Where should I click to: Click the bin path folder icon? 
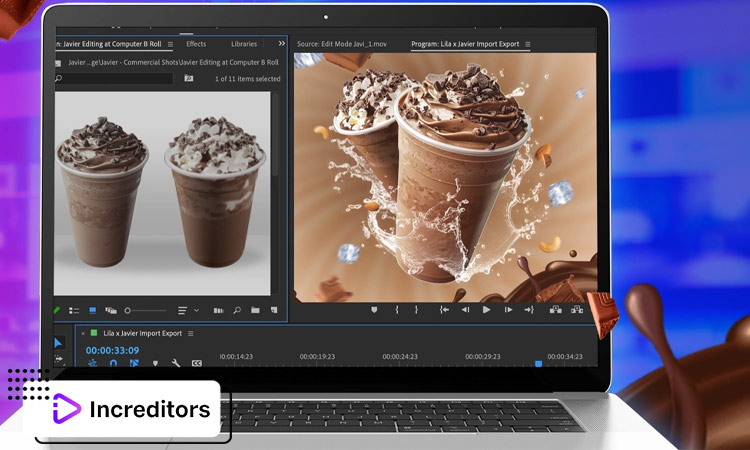pyautogui.click(x=58, y=63)
